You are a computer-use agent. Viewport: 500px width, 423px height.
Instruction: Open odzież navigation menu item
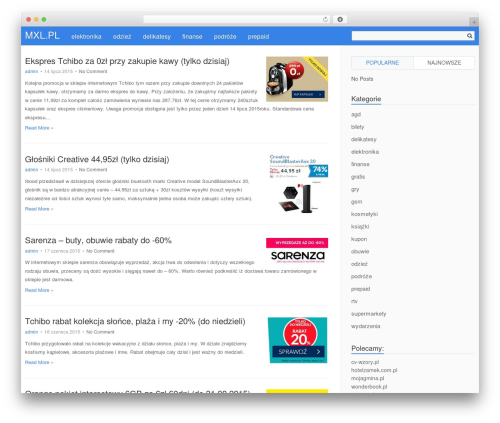(122, 37)
